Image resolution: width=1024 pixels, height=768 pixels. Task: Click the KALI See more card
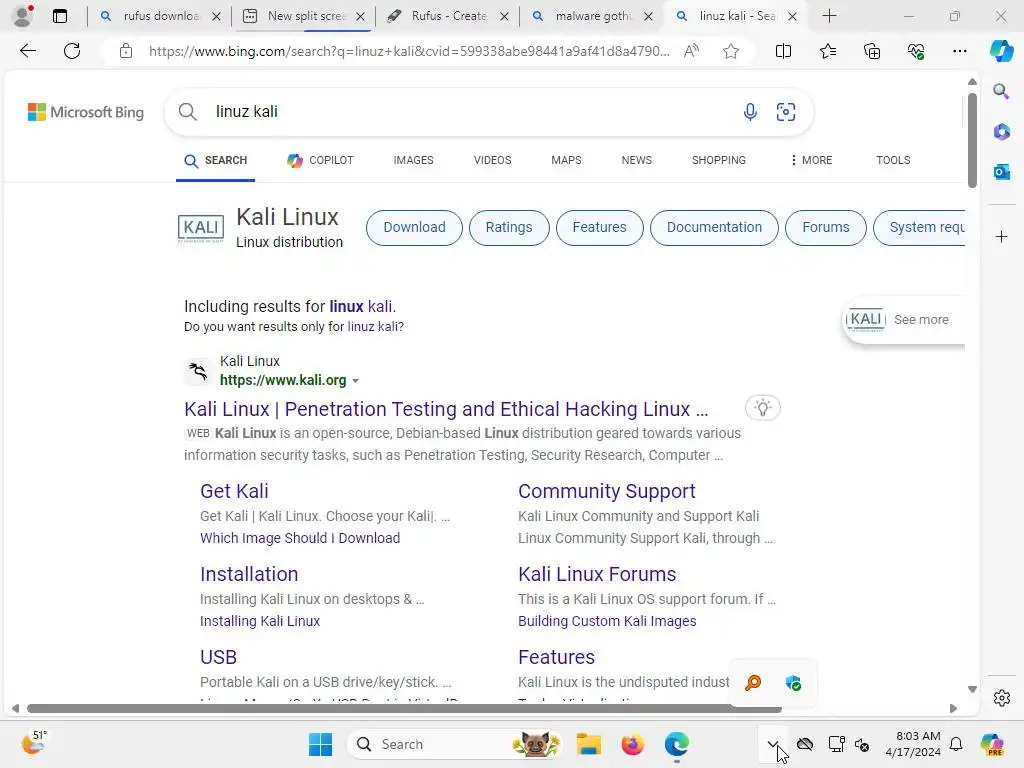point(903,319)
